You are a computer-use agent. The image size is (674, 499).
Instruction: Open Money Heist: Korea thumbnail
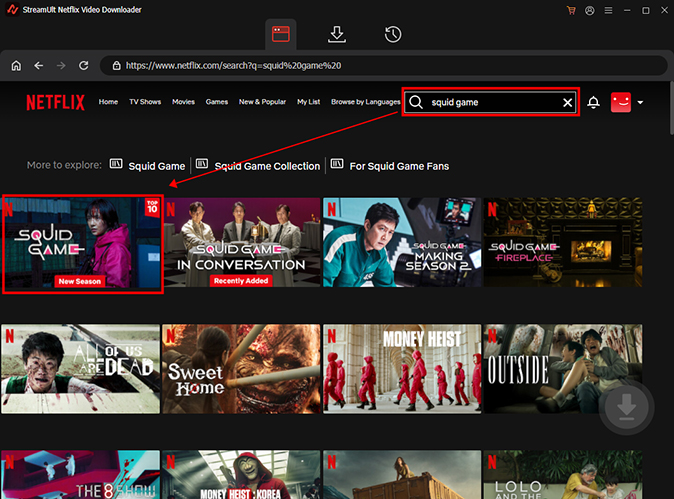tap(241, 475)
